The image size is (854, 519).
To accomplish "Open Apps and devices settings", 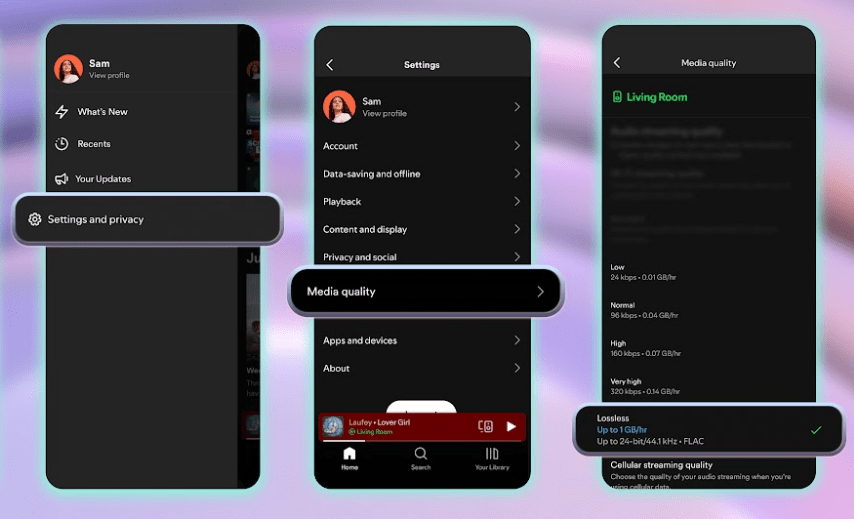I will click(x=422, y=340).
